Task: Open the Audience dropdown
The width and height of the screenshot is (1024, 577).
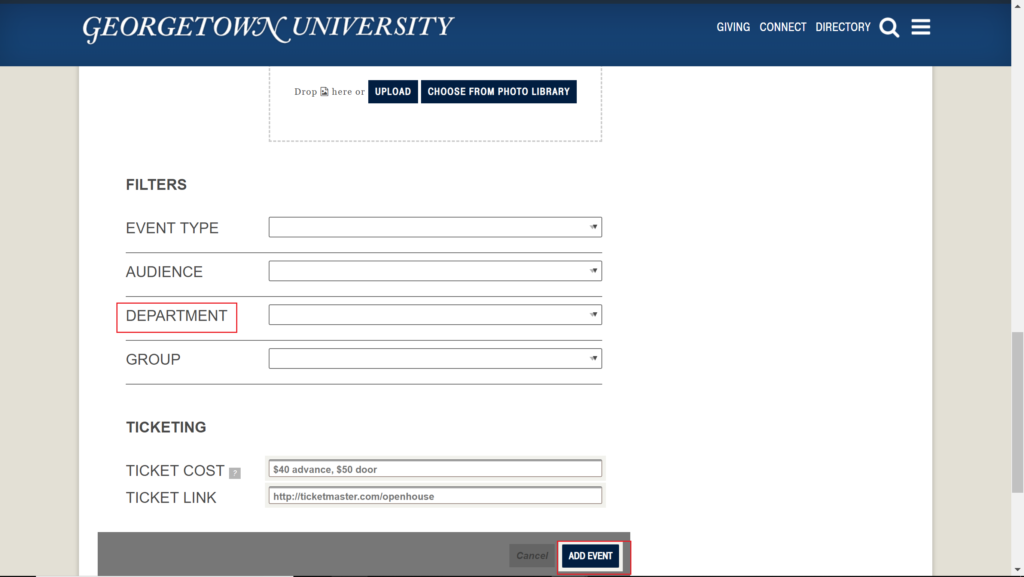Action: pyautogui.click(x=435, y=271)
